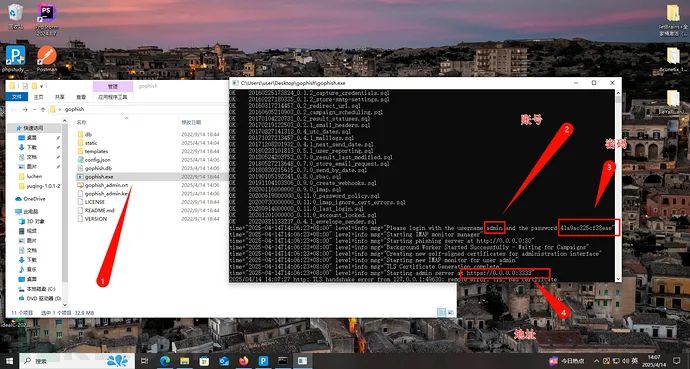The height and width of the screenshot is (369, 690).
Task: Open Microsoft Store from the taskbar
Action: coord(204,361)
